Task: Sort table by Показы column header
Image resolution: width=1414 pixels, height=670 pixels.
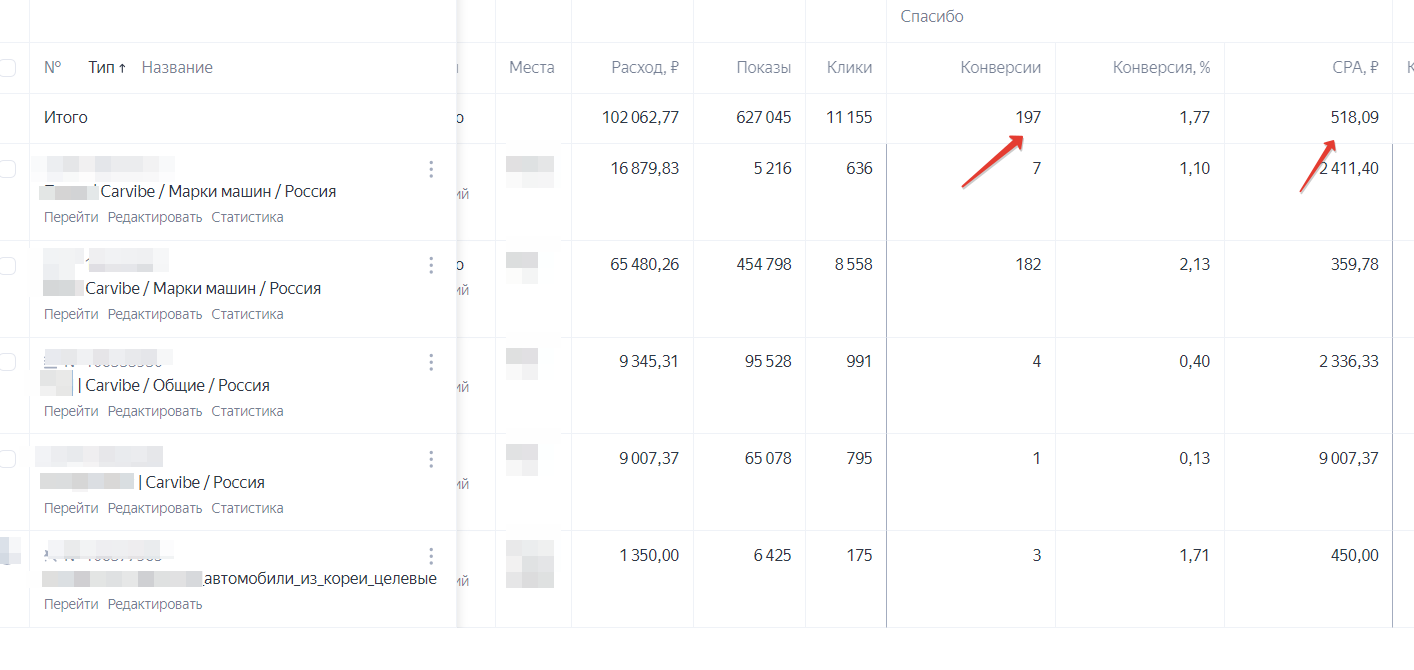Action: 763,68
